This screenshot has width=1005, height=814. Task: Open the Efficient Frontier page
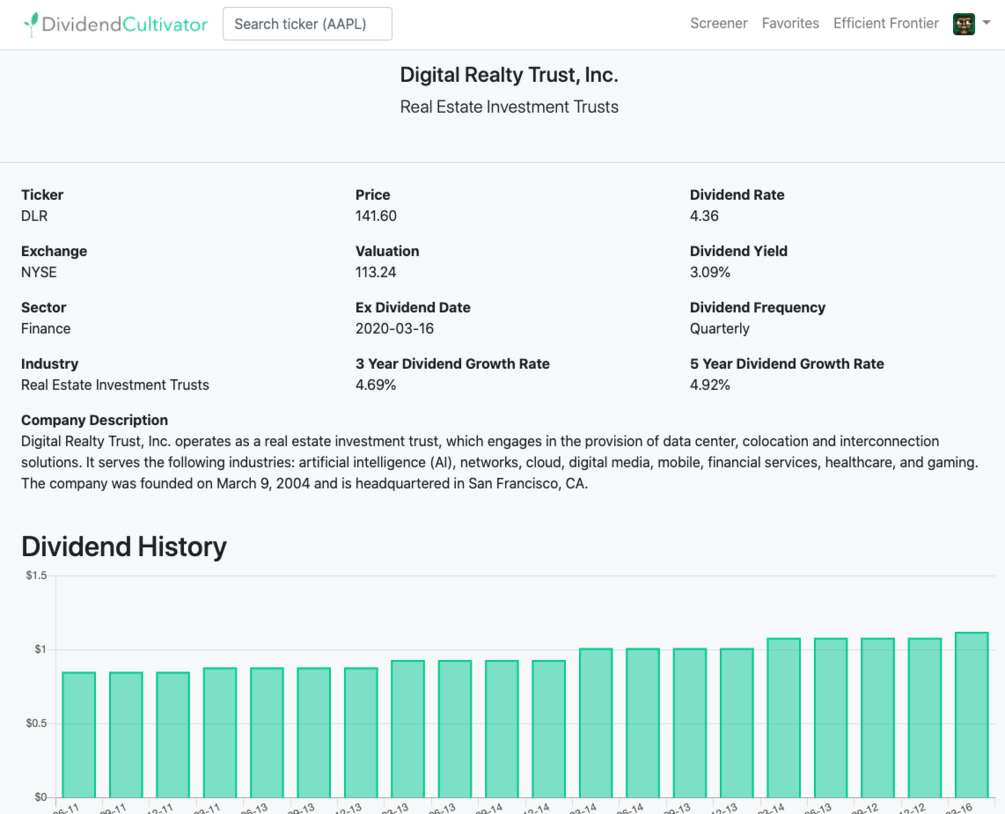coord(886,24)
